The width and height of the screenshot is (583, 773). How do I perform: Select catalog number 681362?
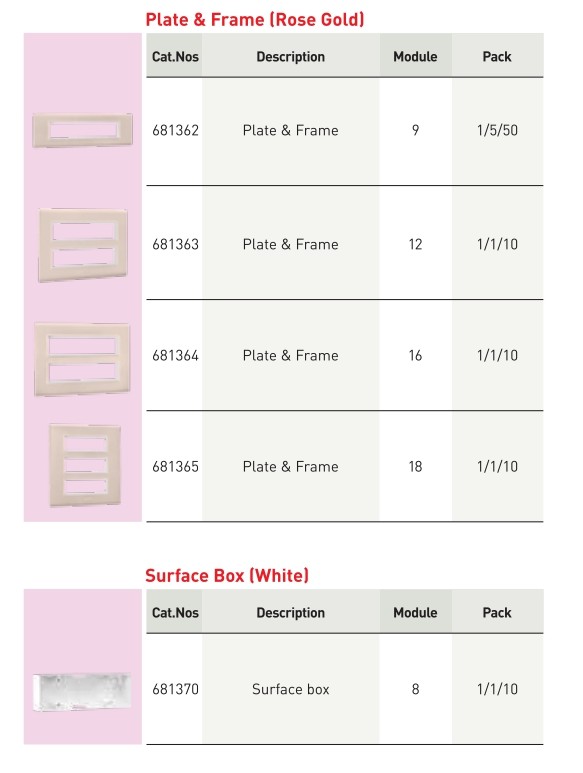[x=175, y=131]
